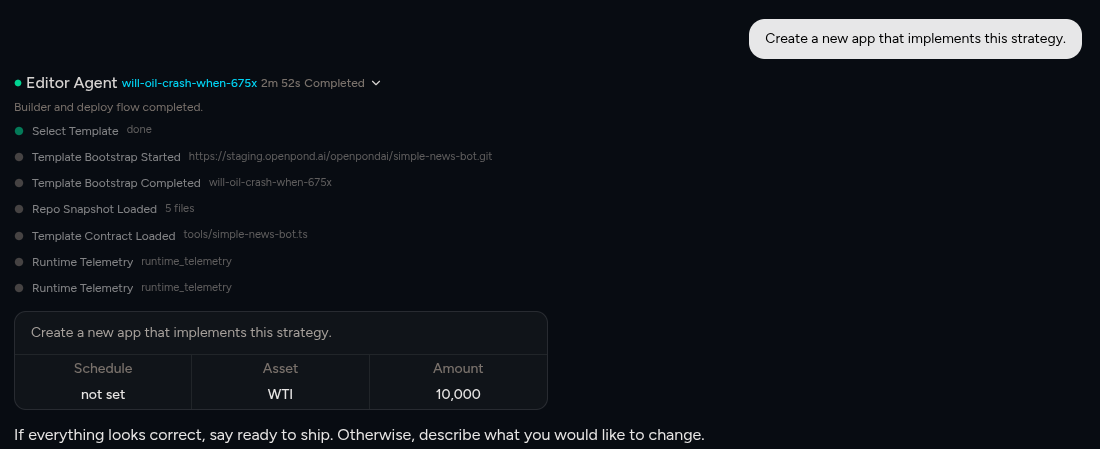This screenshot has height=449, width=1100.
Task: Open the will-oil-crash-when-675x app link
Action: (189, 83)
